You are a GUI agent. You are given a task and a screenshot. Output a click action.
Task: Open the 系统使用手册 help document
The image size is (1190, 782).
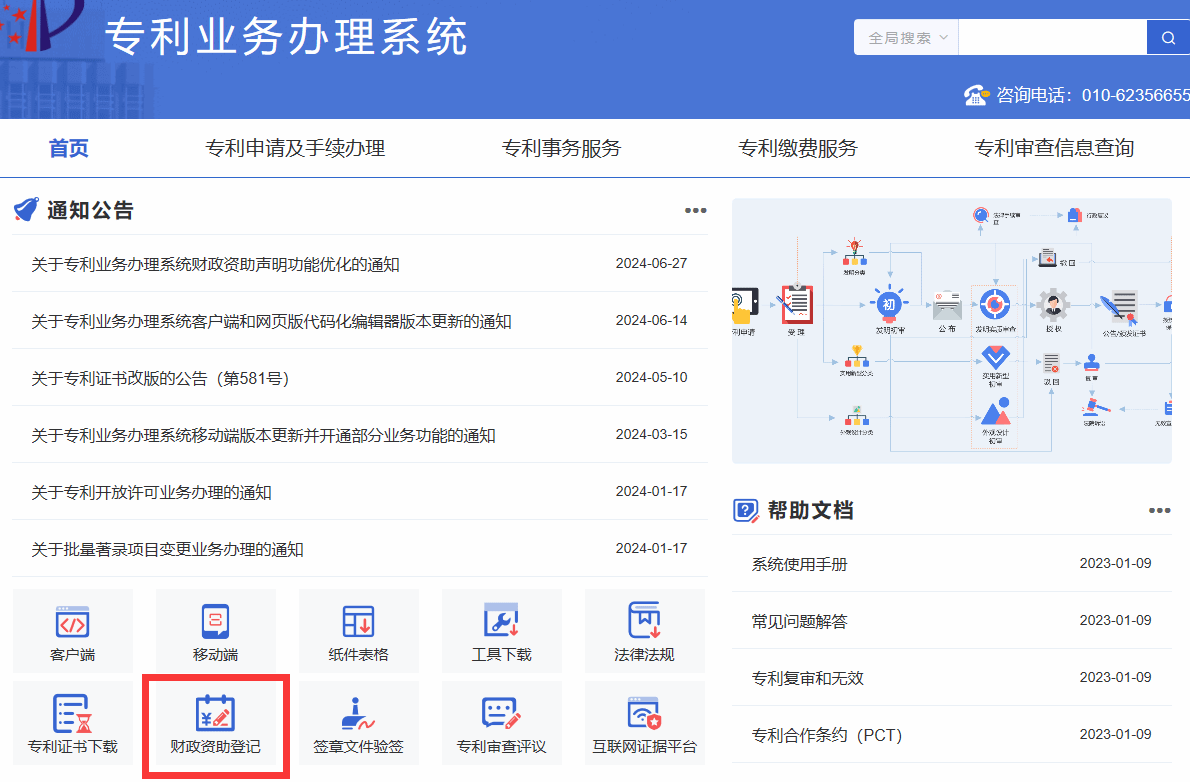(x=799, y=564)
